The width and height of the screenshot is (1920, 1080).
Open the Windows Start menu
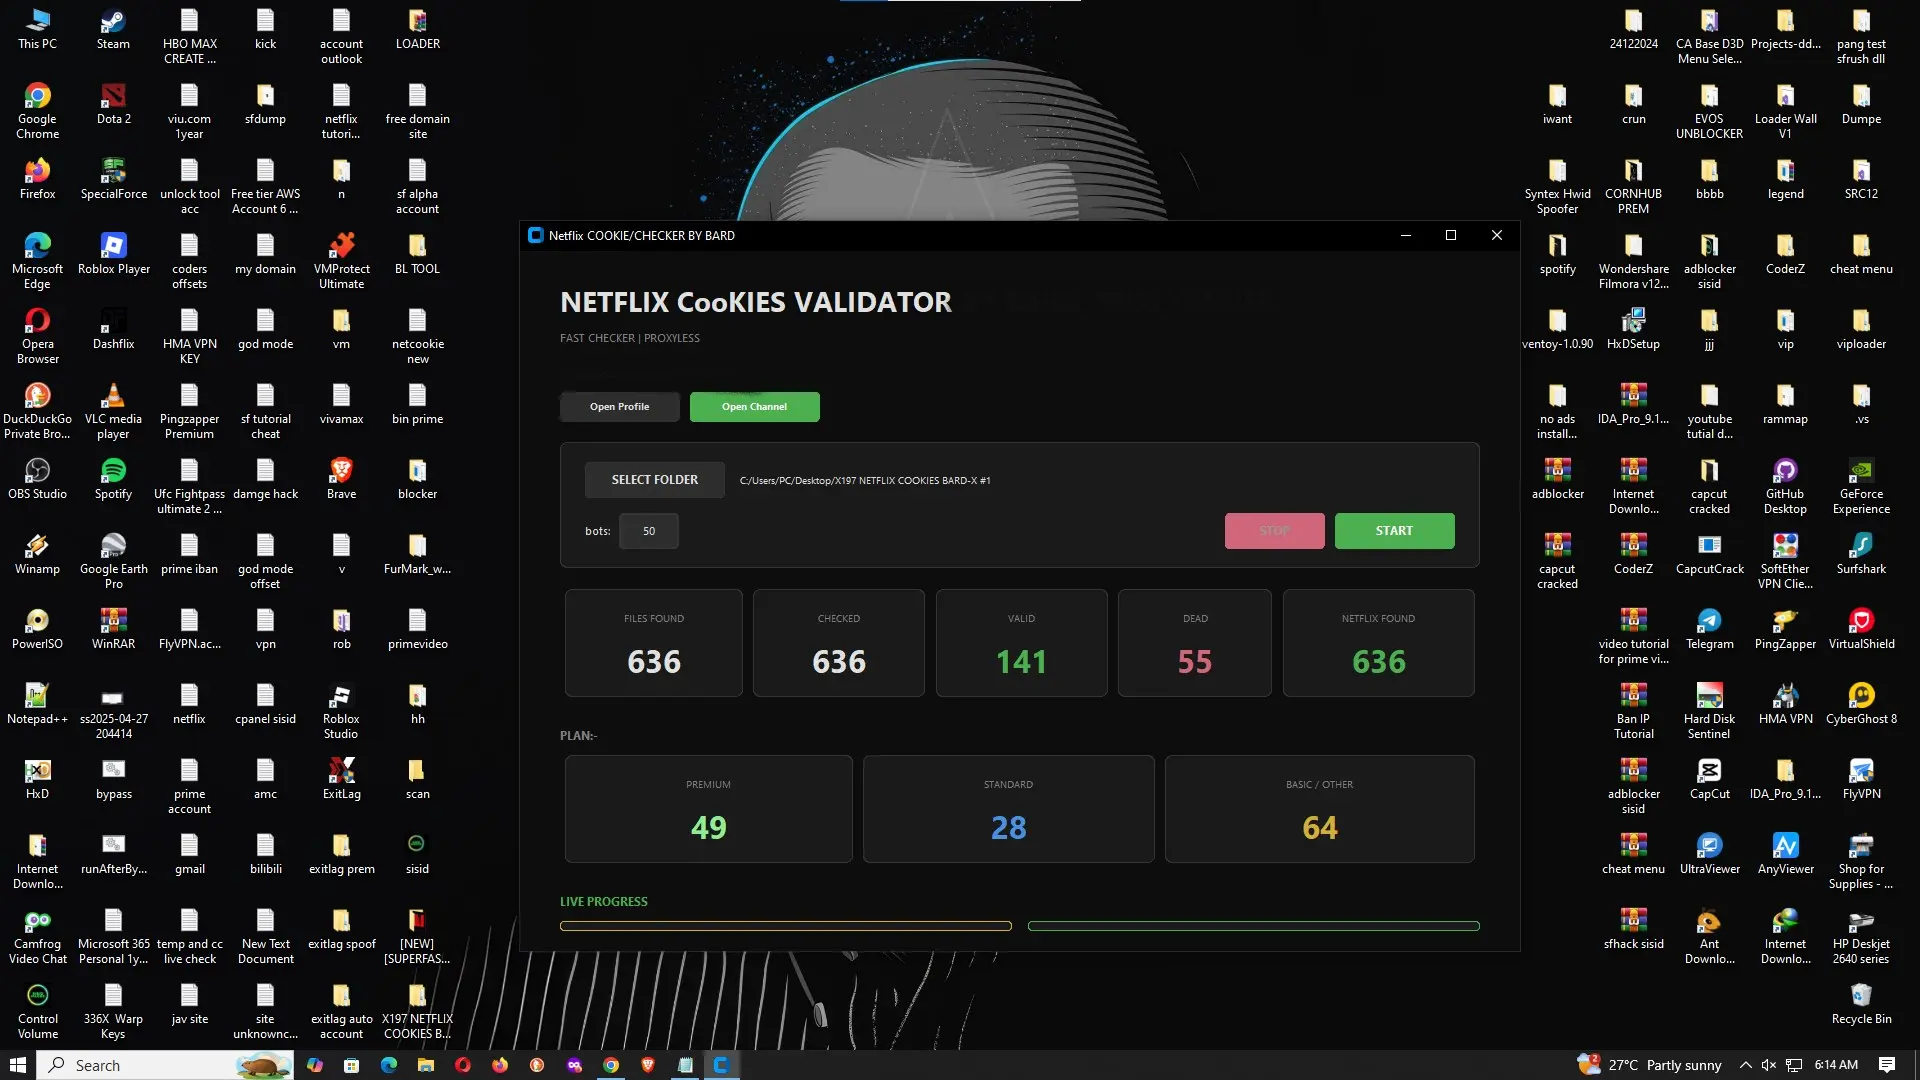(x=18, y=1065)
